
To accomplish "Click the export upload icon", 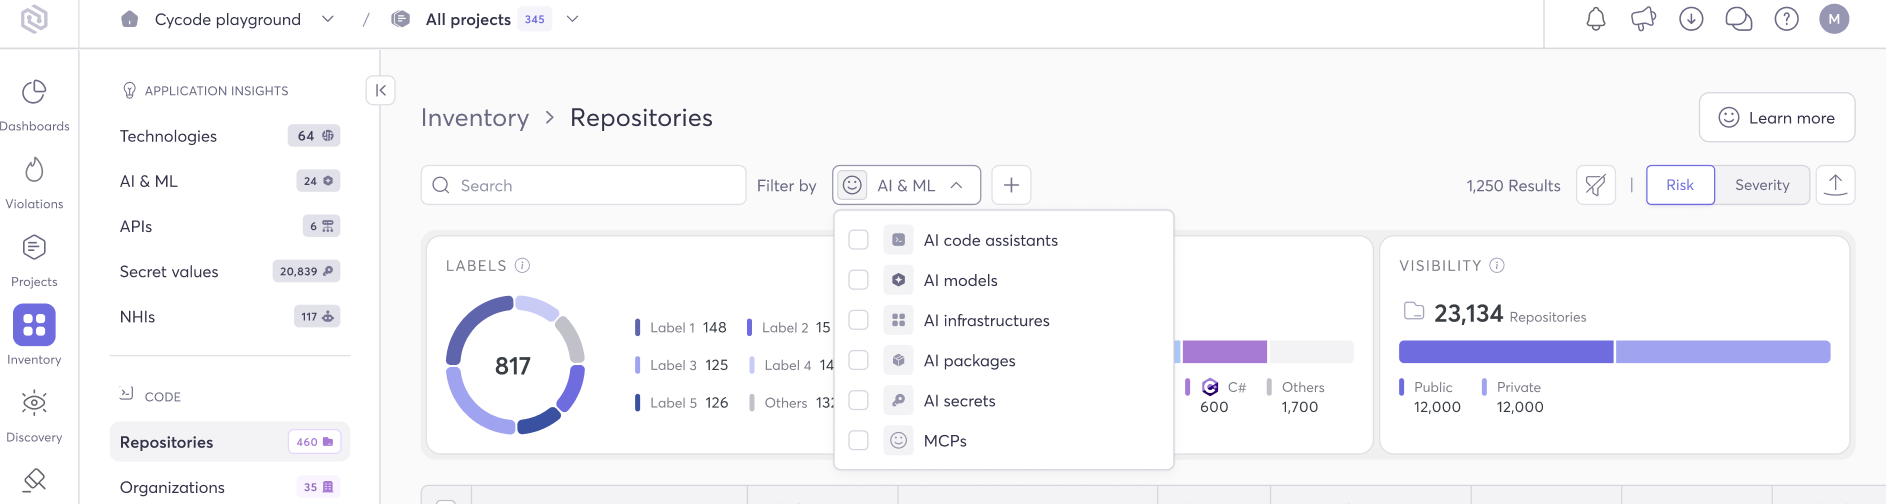I will [x=1835, y=185].
